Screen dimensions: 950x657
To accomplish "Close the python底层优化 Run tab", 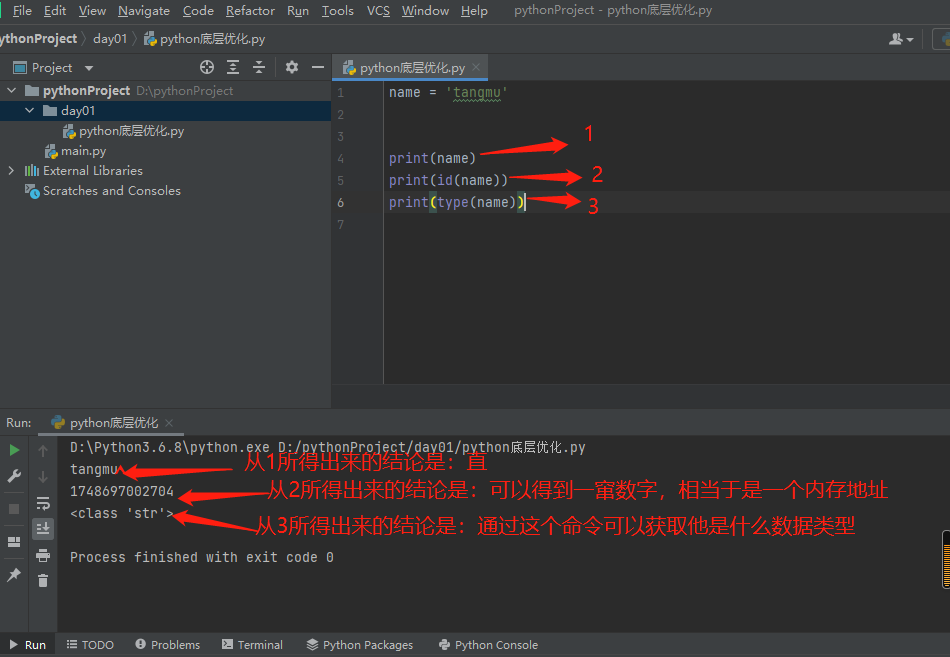I will click(x=169, y=422).
